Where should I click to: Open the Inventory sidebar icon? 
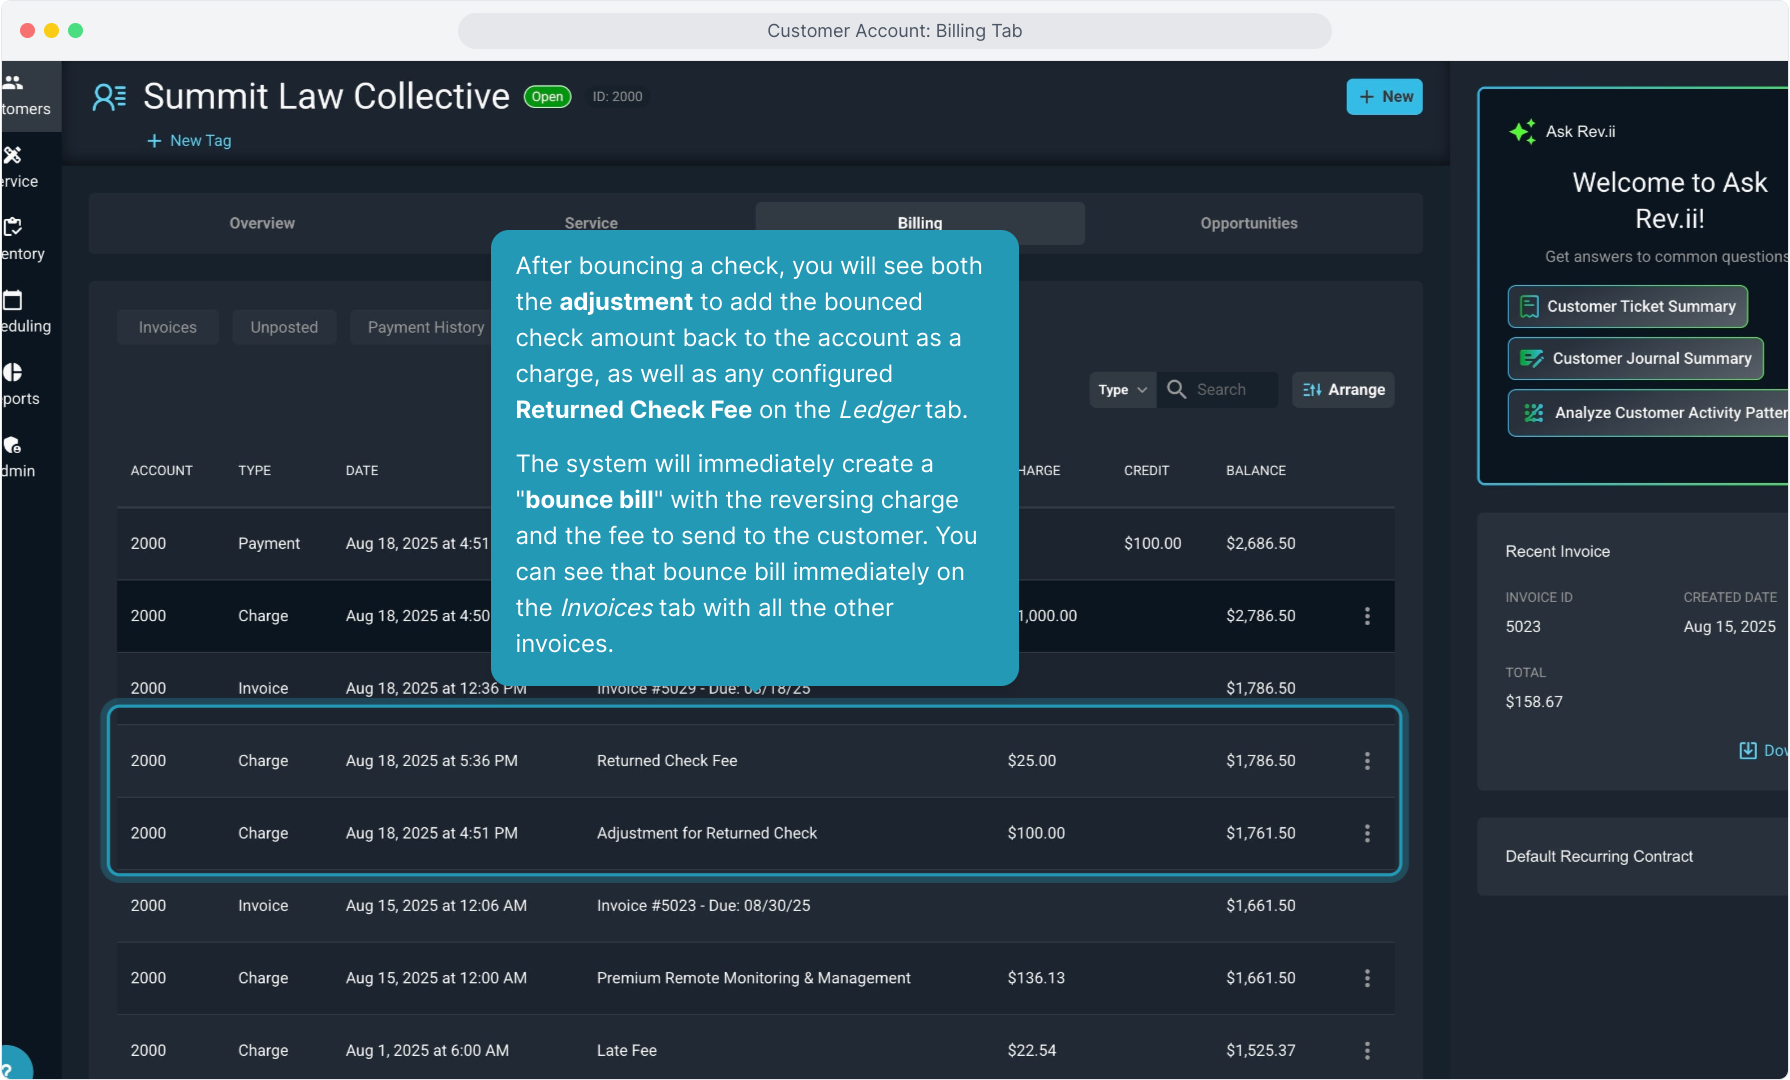pos(13,228)
